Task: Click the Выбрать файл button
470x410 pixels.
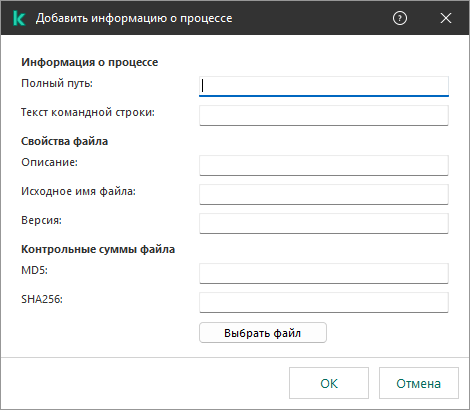Action: click(x=263, y=332)
